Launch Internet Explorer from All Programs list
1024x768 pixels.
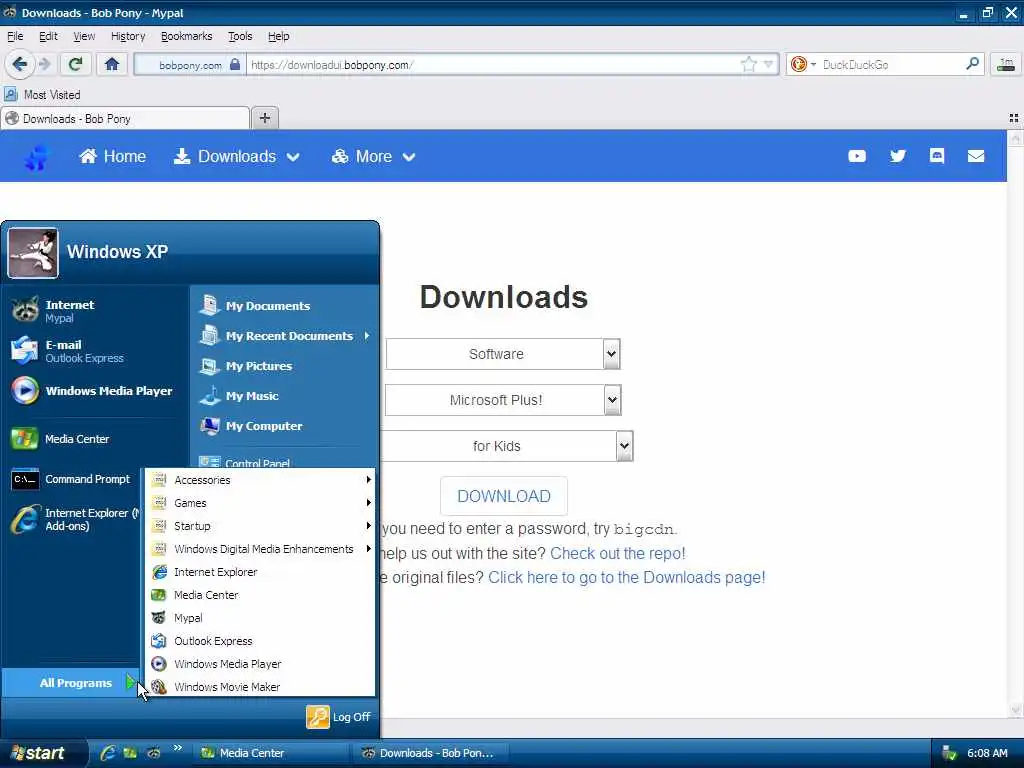[261, 572]
